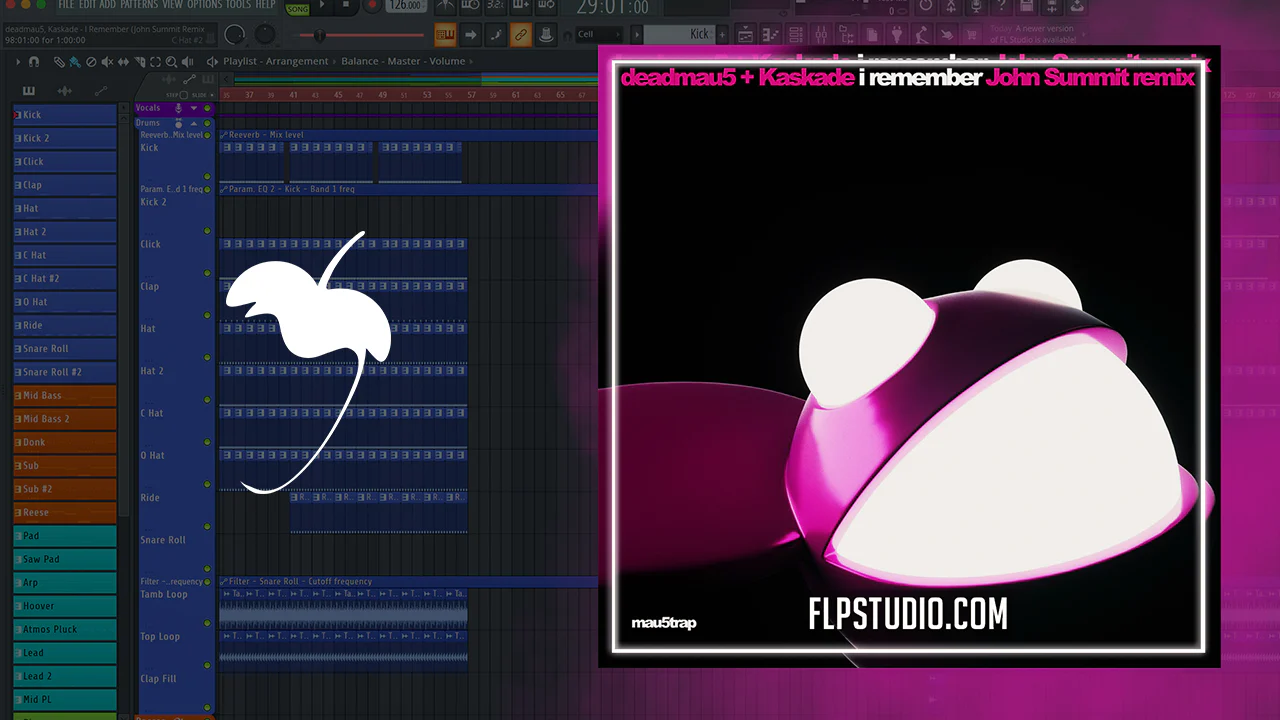The image size is (1280, 720).
Task: Mute the Clap track
Action: point(207,315)
